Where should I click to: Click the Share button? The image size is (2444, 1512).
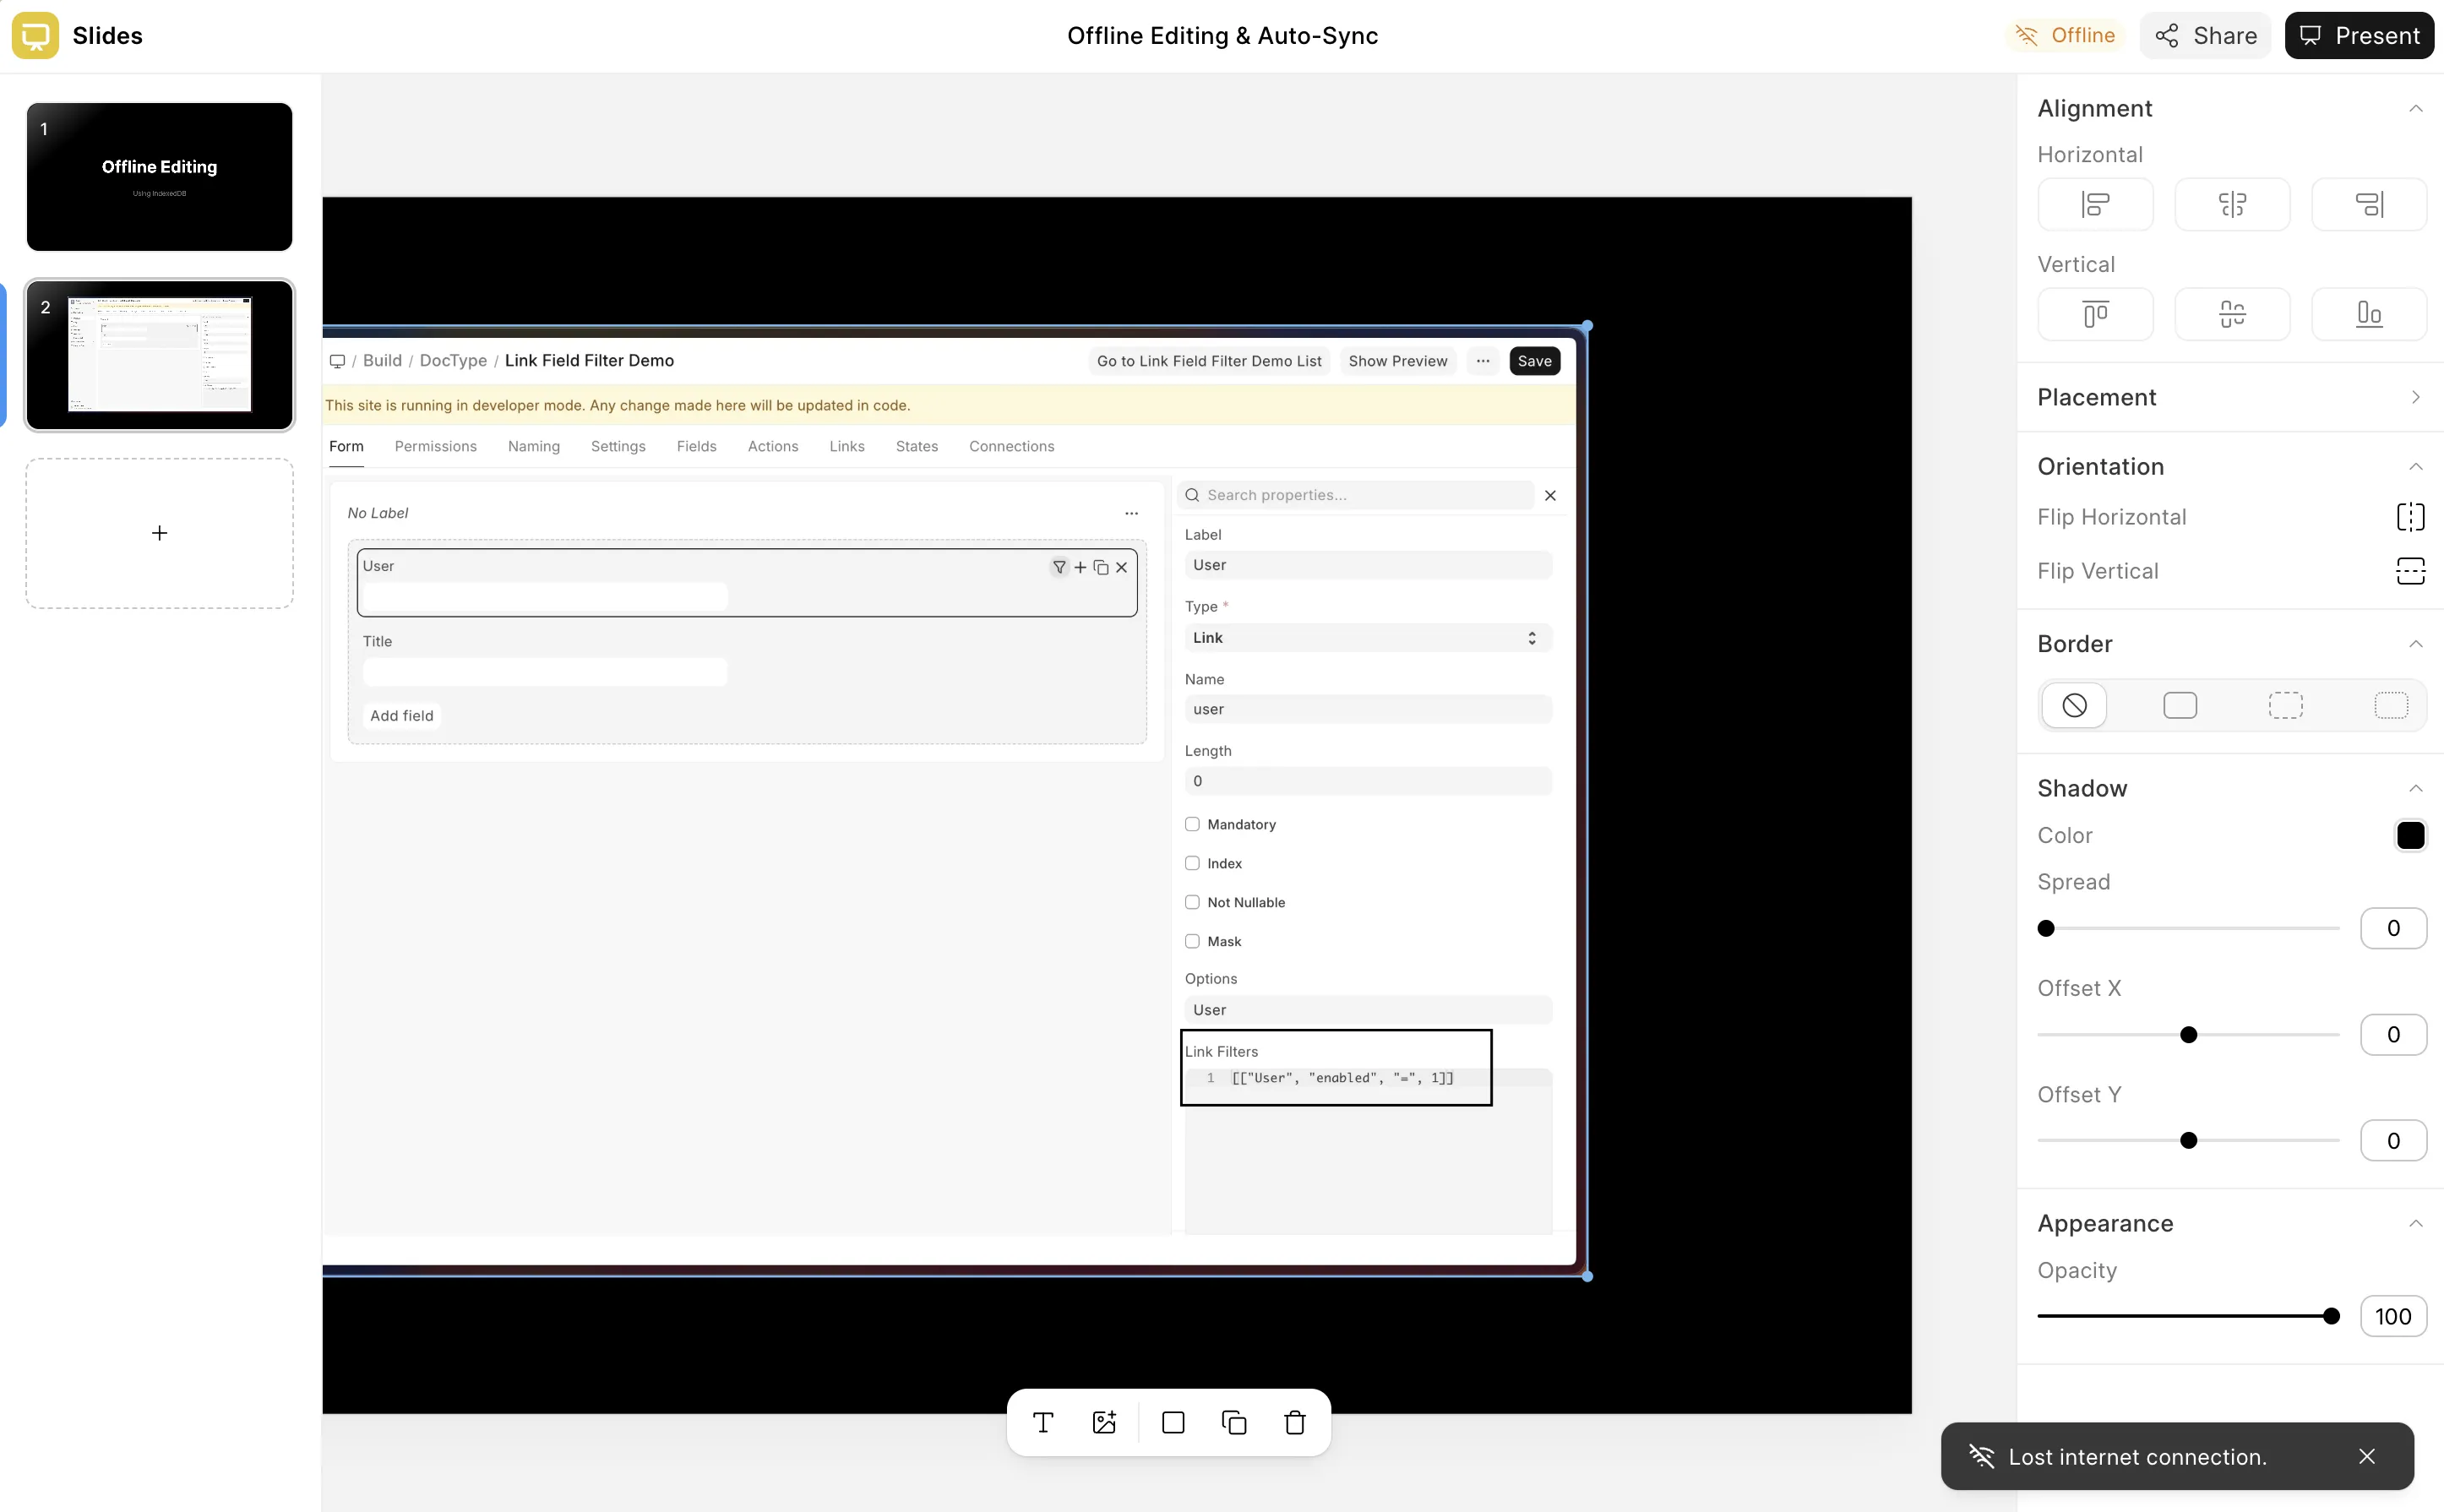click(x=2205, y=36)
